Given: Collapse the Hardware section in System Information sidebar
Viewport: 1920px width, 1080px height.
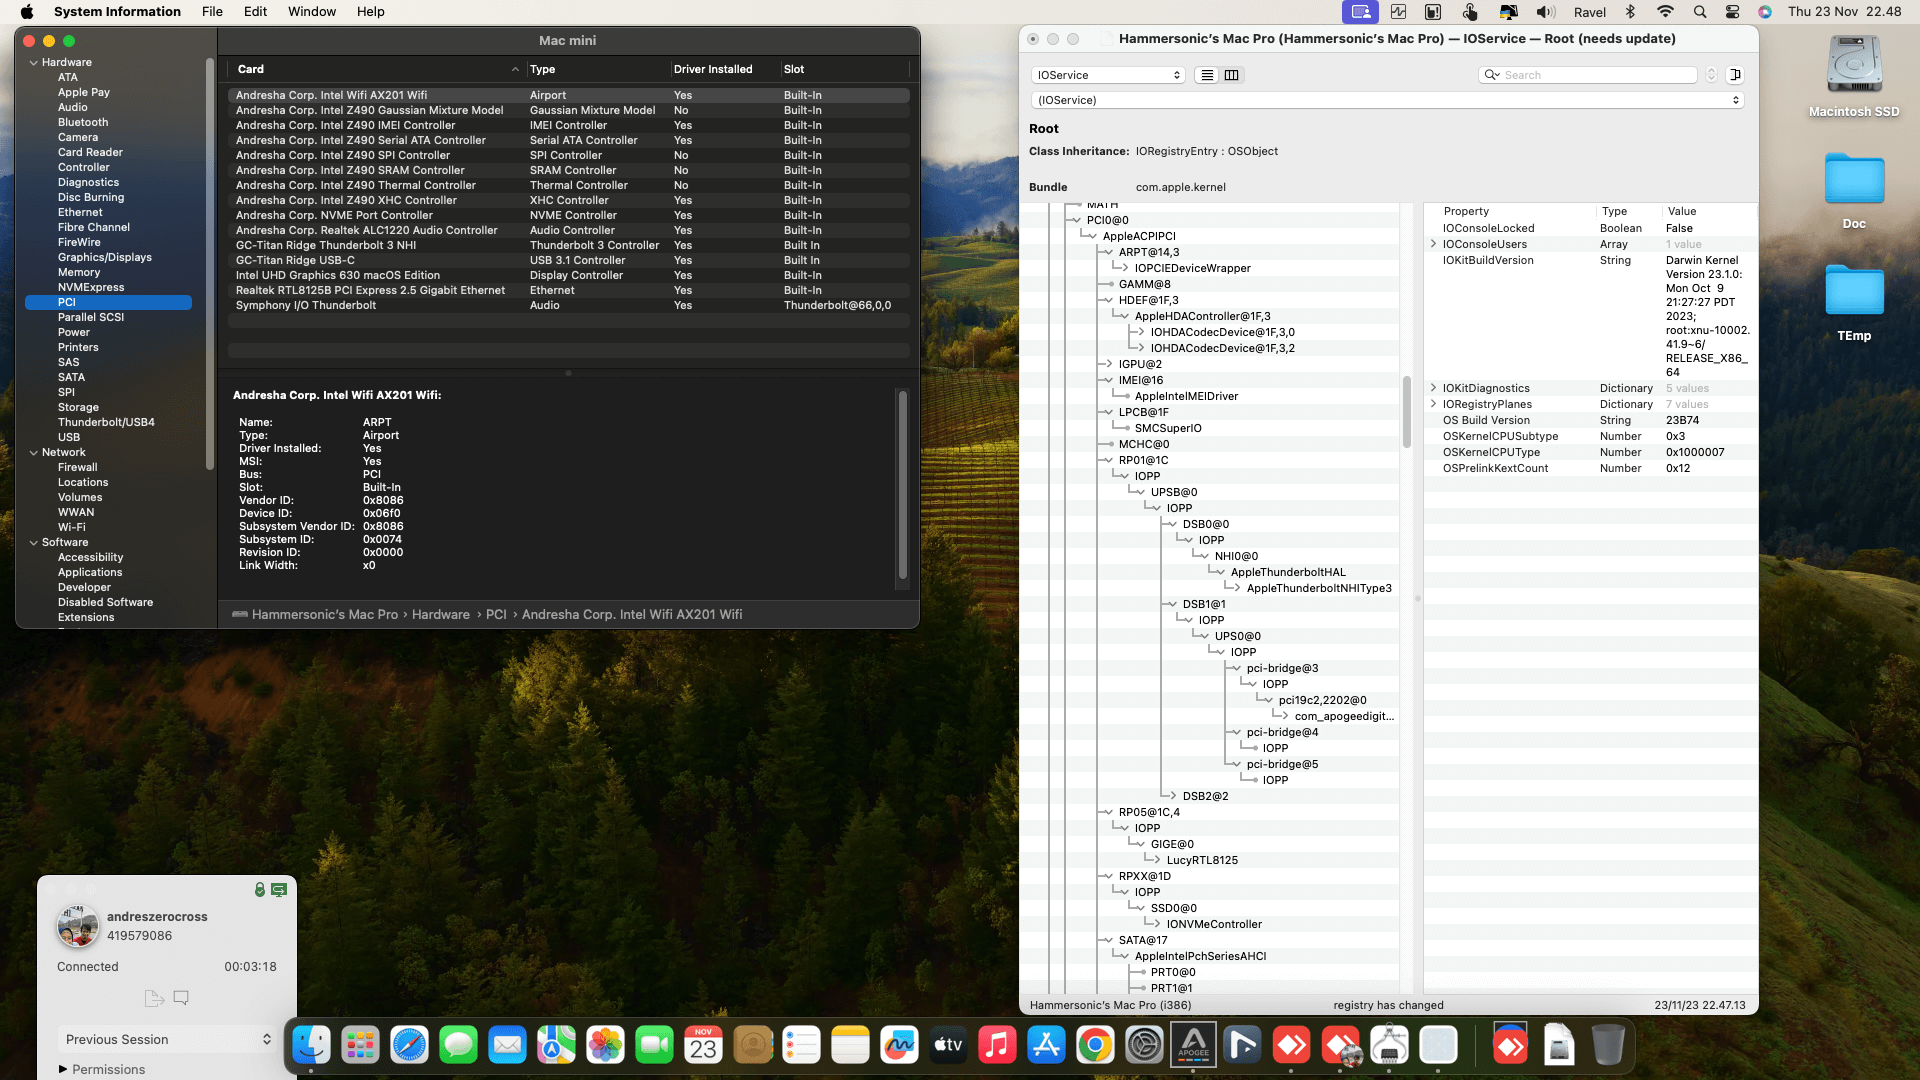Looking at the screenshot, I should coord(34,62).
